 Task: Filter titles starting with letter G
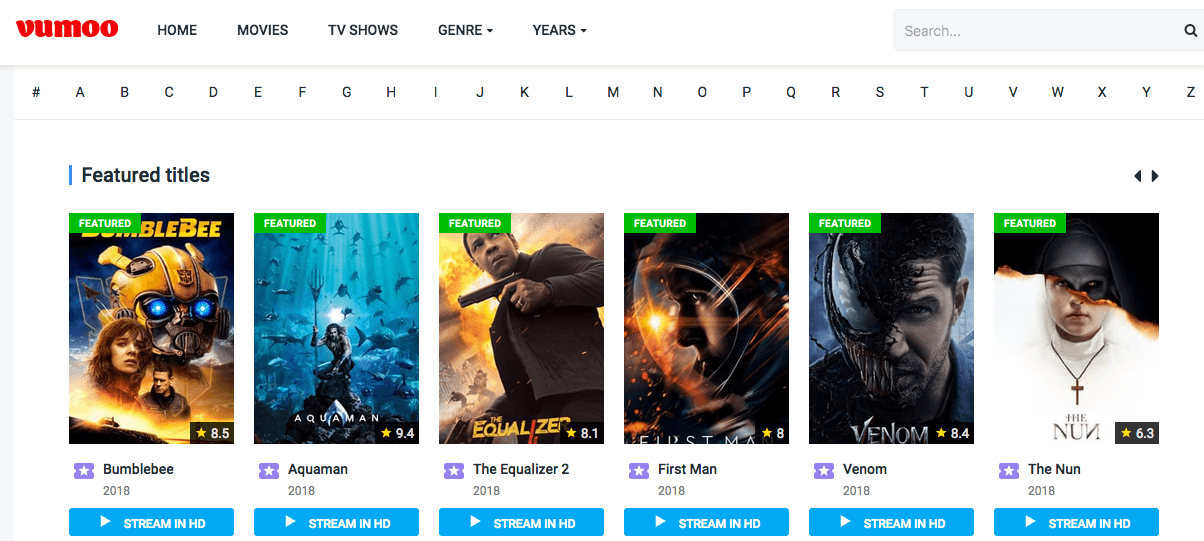click(x=347, y=92)
